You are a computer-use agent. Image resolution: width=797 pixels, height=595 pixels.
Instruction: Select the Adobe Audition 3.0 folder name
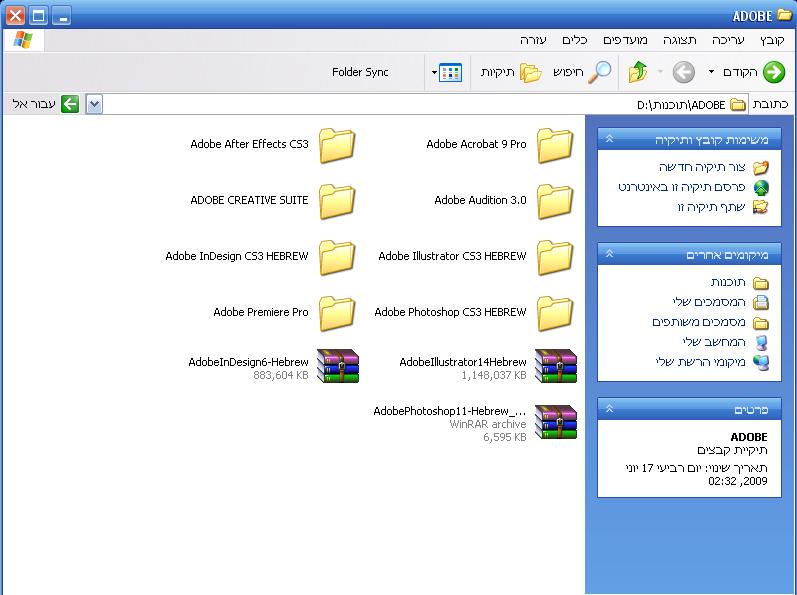[x=480, y=200]
